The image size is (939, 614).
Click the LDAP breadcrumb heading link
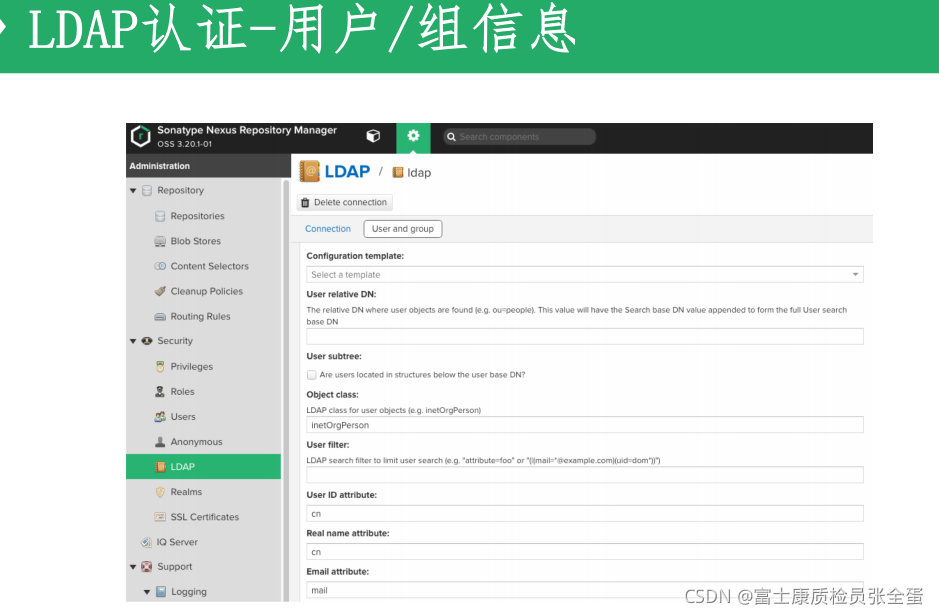click(347, 171)
